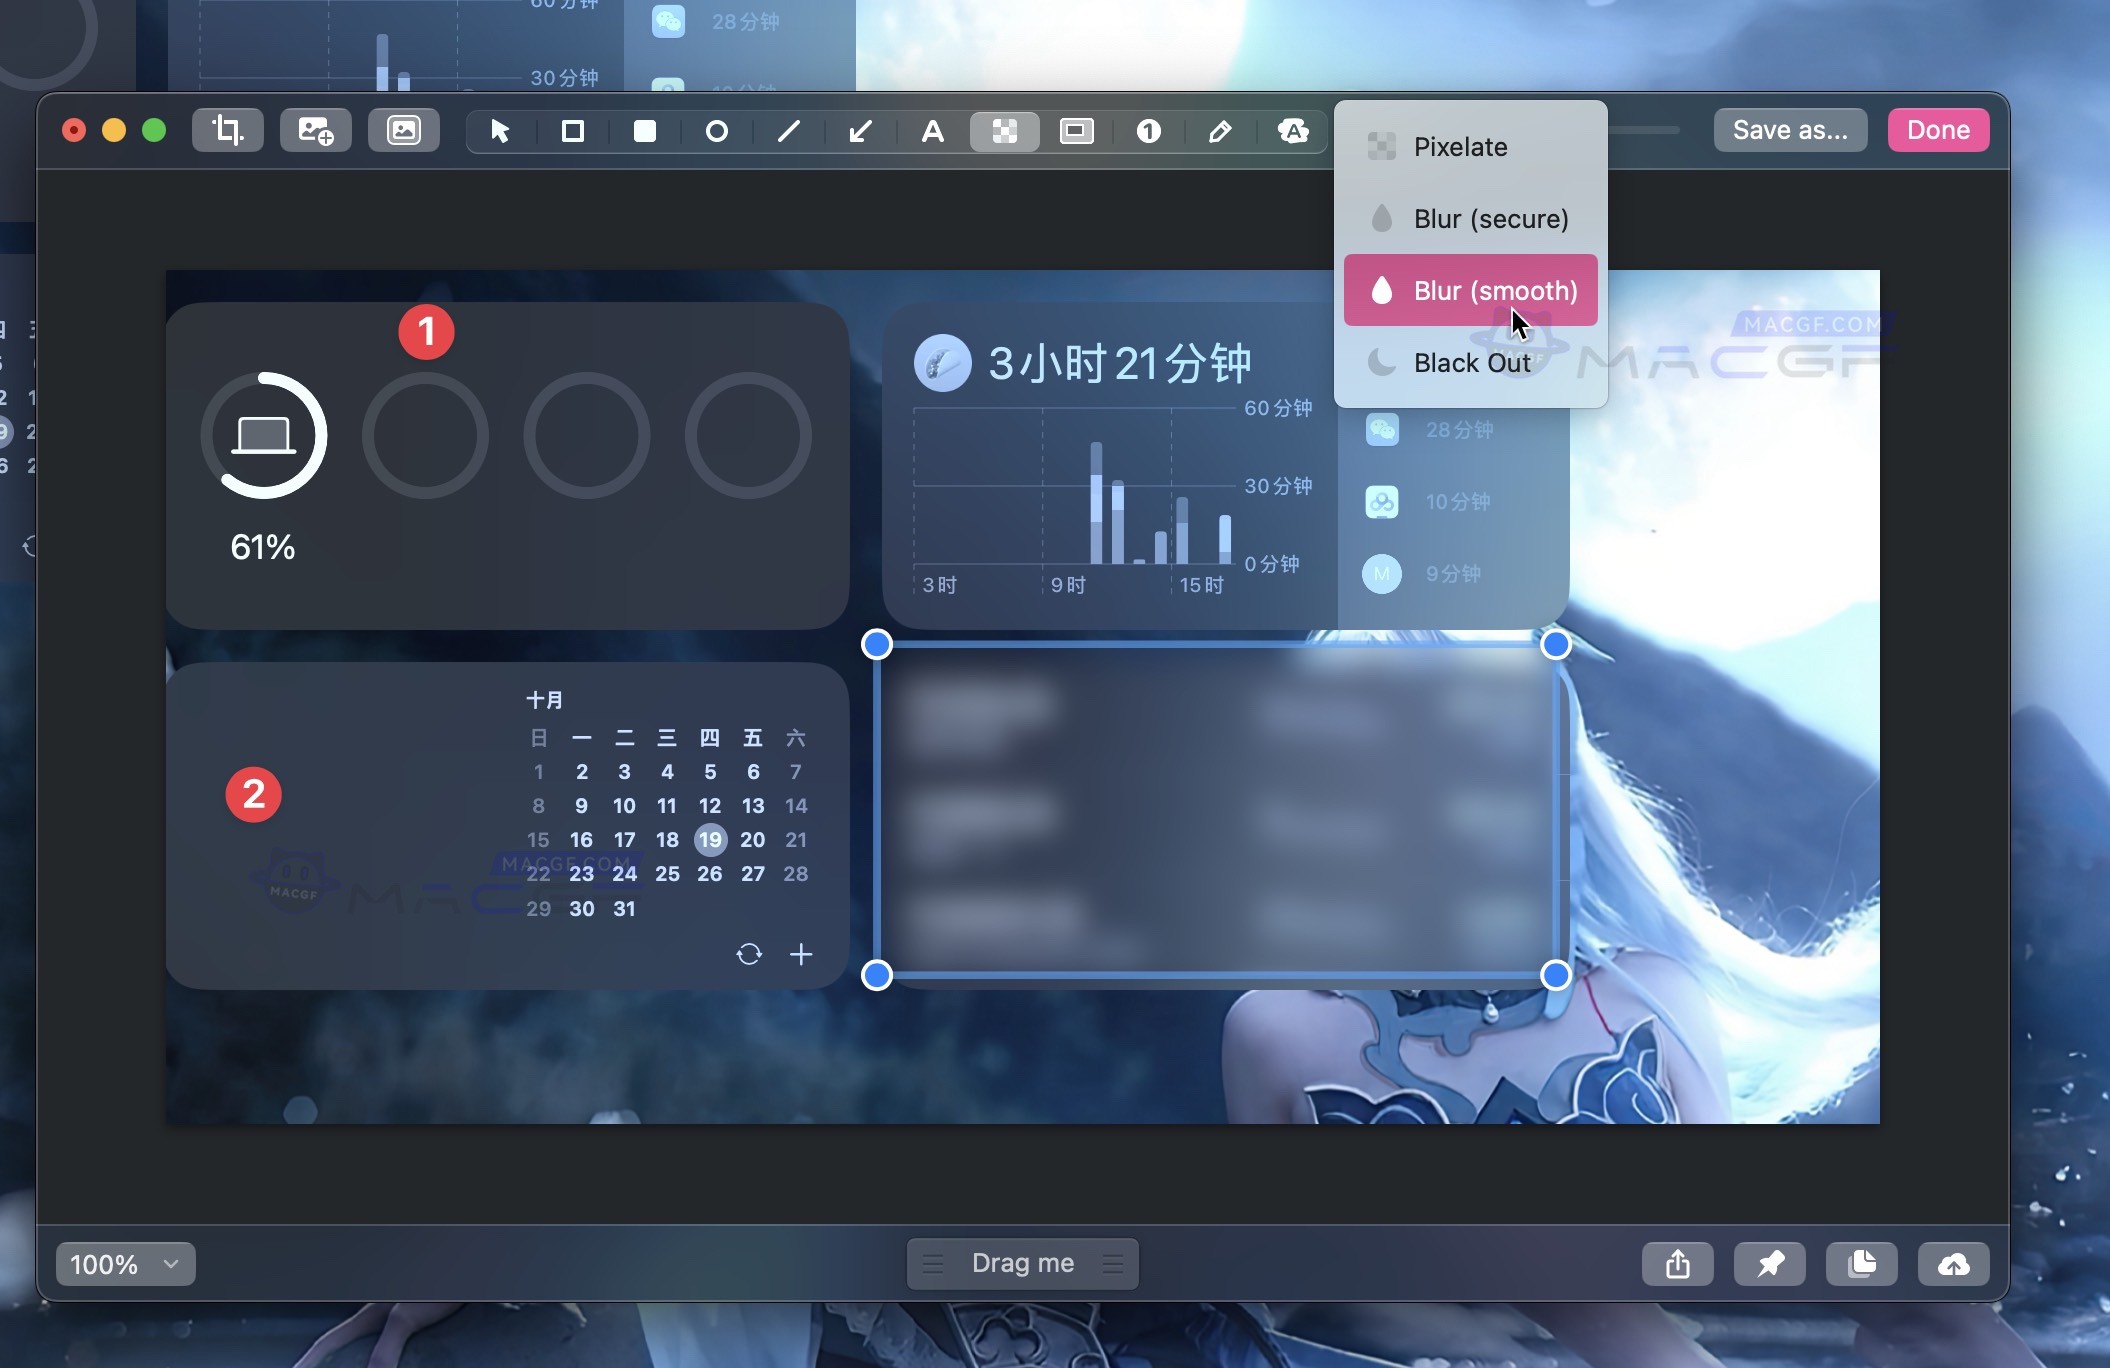Pick the ellipse drawing tool
Screen dimensions: 2110x1368
point(716,130)
